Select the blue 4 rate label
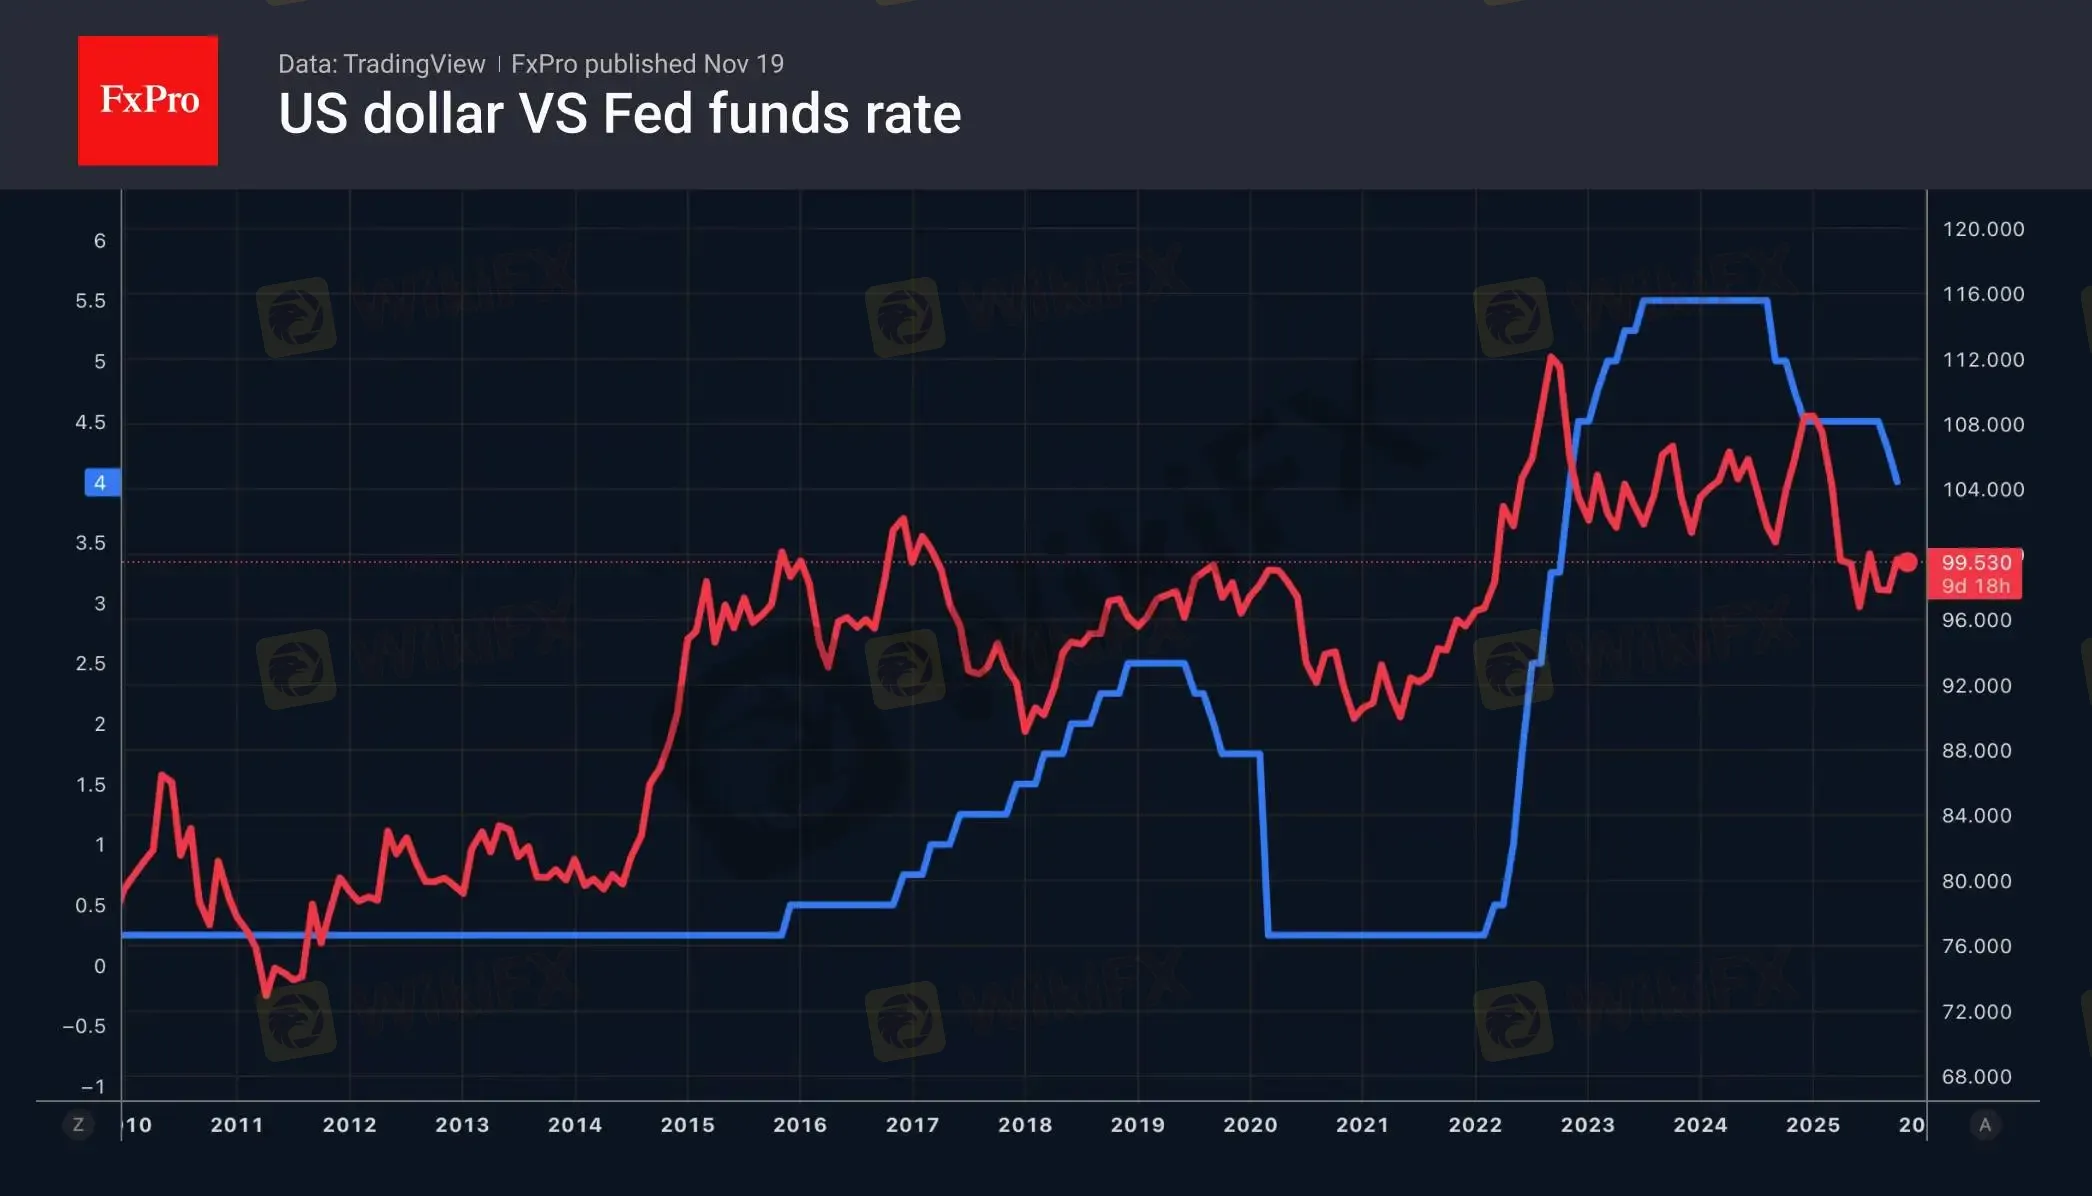 pos(101,483)
